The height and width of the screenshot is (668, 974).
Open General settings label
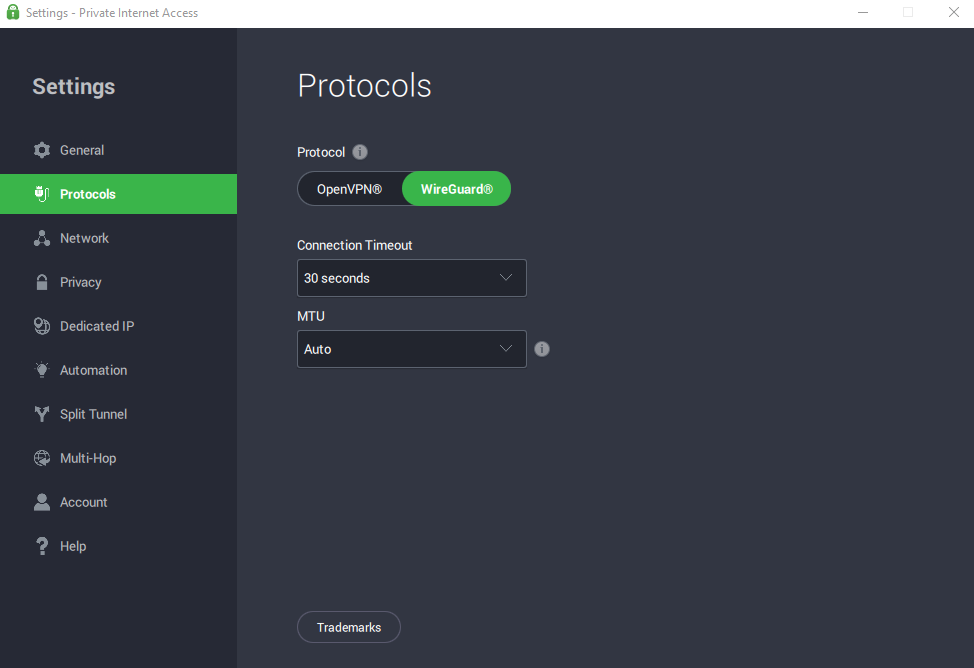click(x=82, y=150)
